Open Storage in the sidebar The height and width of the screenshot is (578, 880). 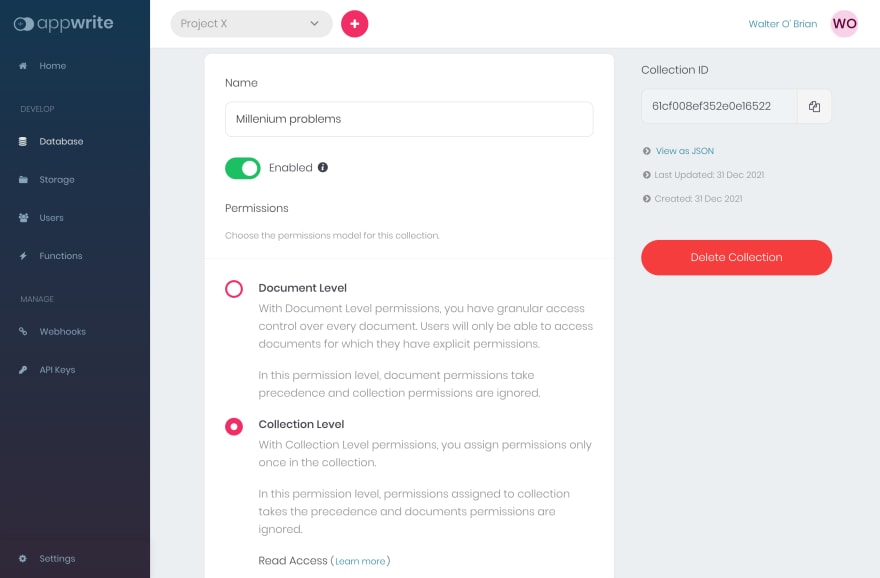[57, 180]
